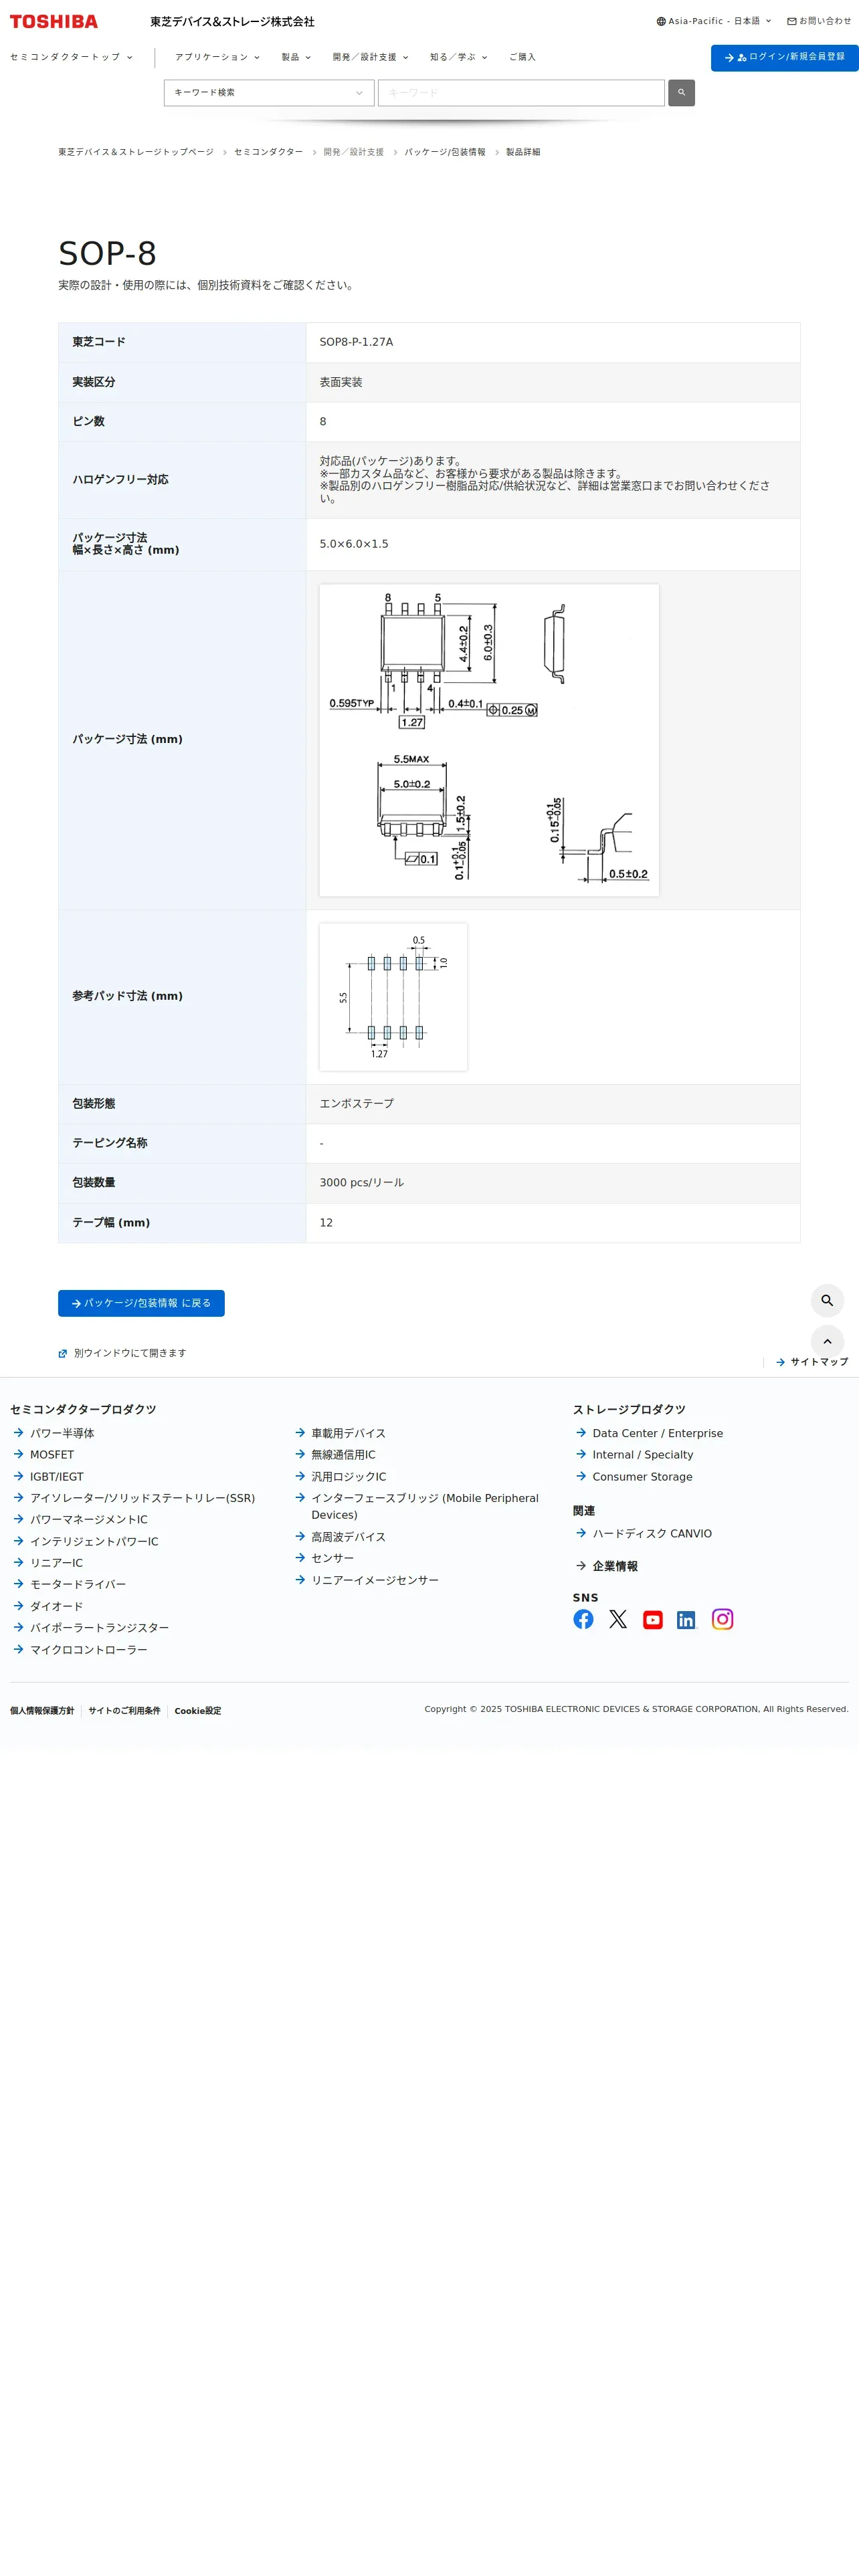Open 無線通信用IC footer link

(x=343, y=1455)
